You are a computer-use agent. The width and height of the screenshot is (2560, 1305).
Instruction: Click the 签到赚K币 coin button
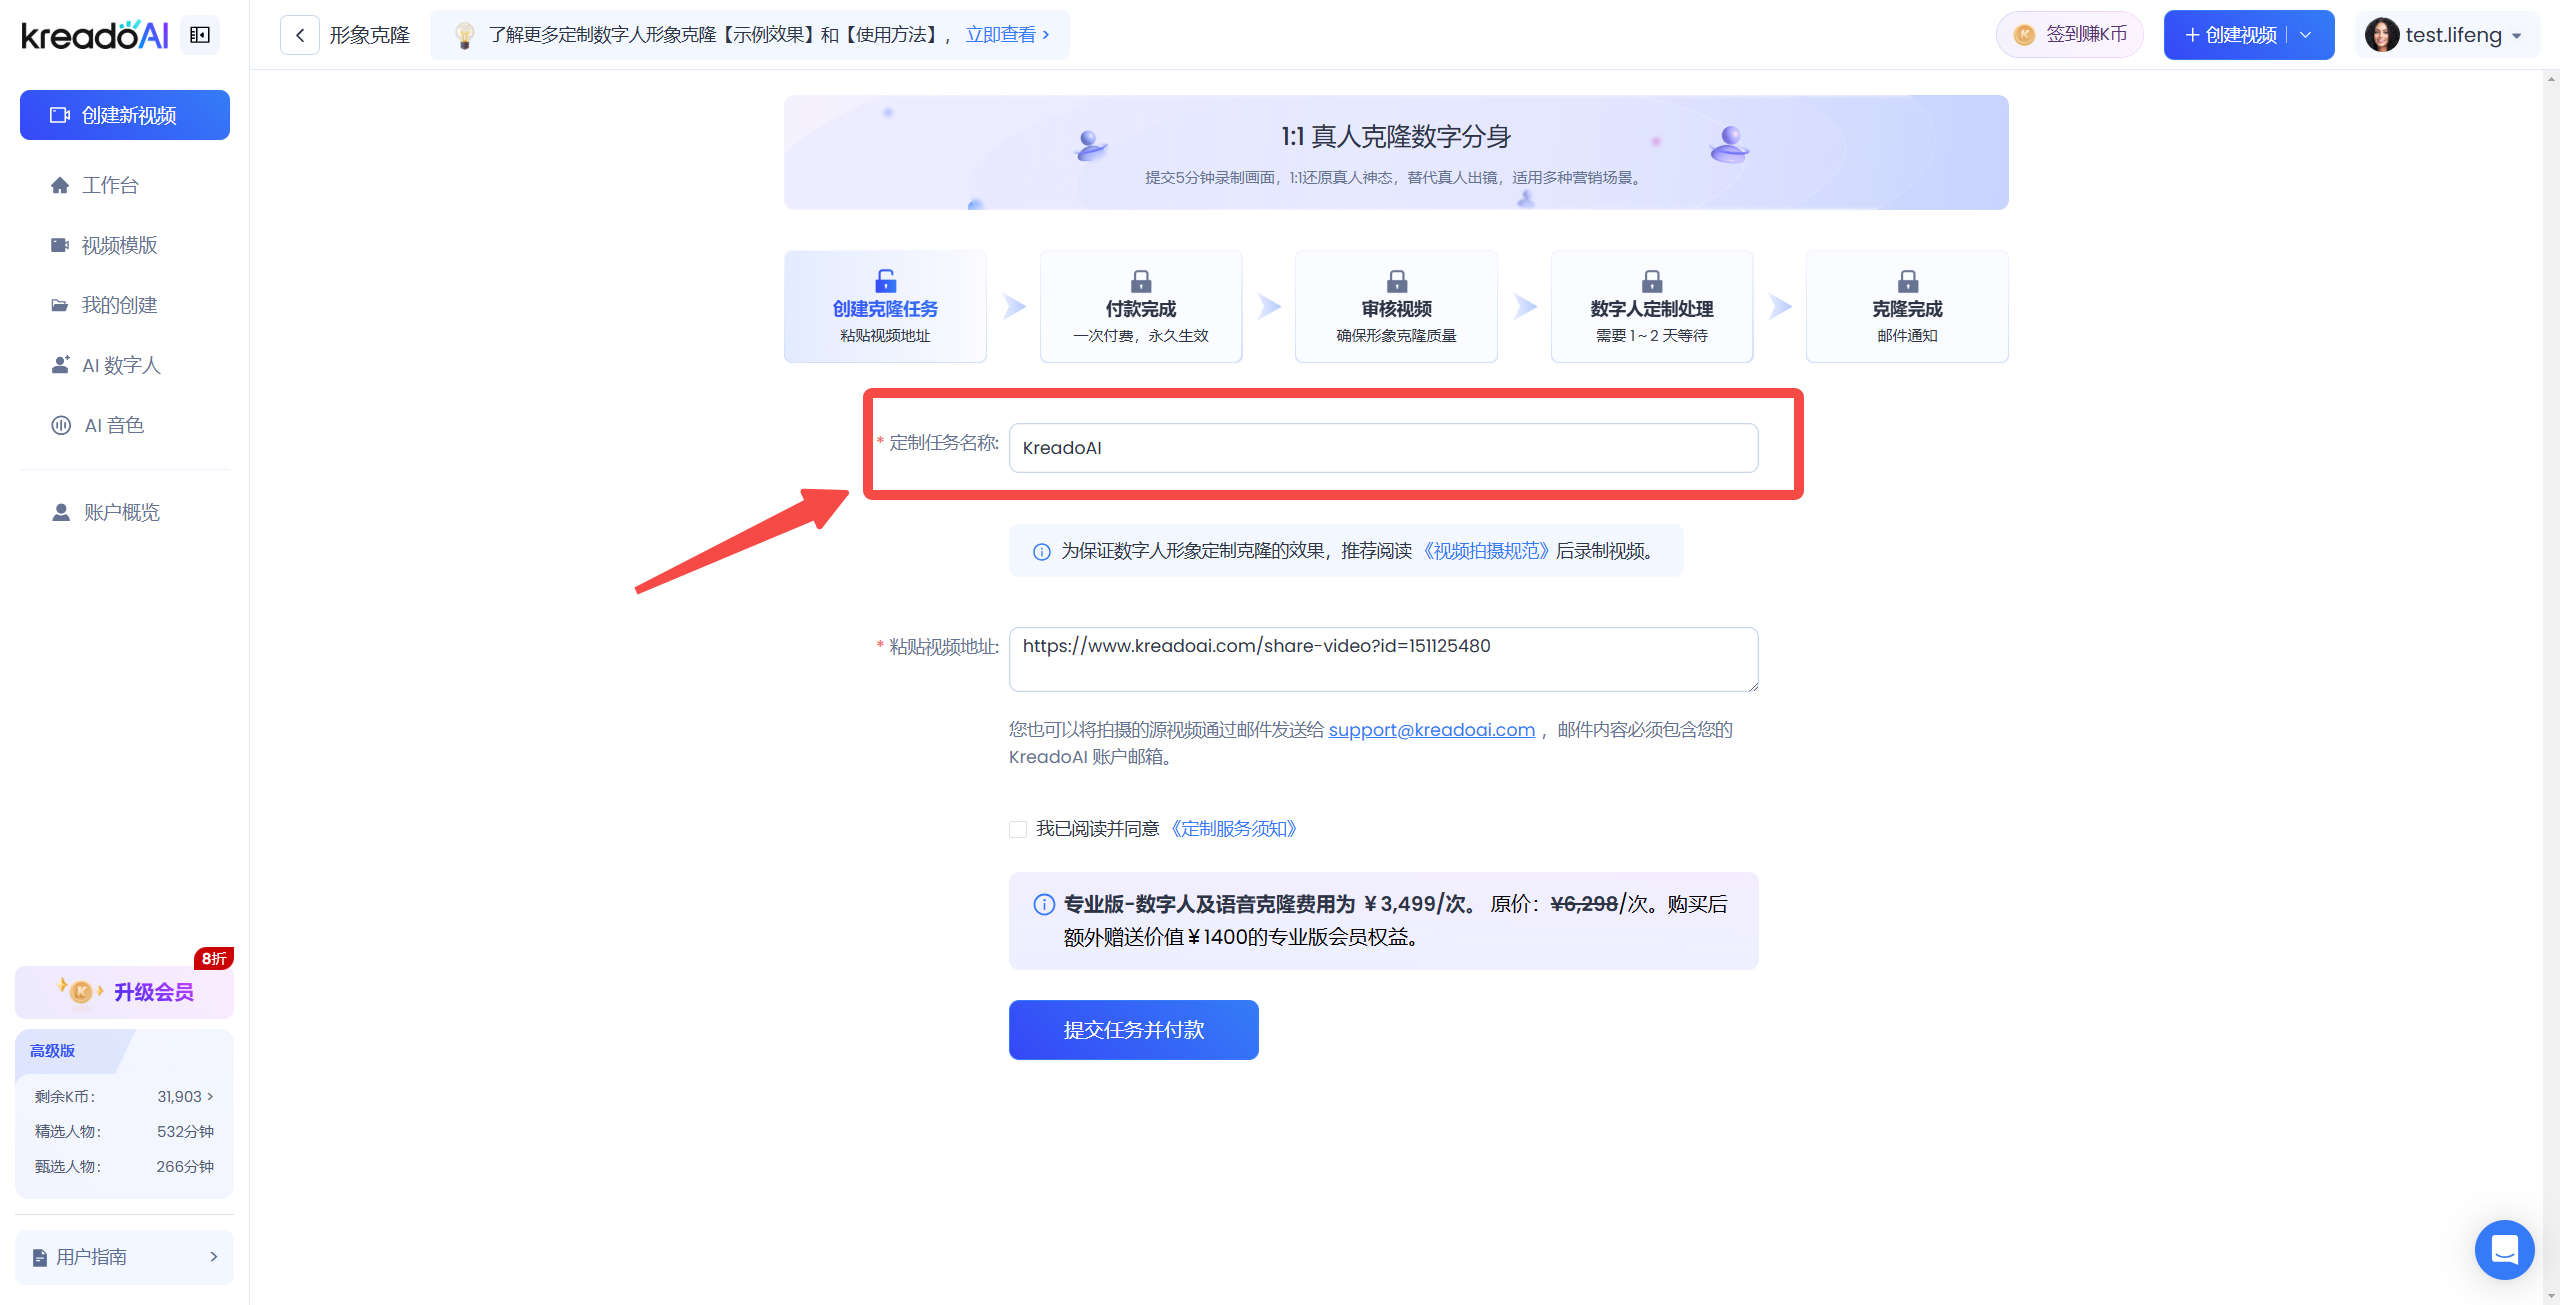[x=2070, y=35]
